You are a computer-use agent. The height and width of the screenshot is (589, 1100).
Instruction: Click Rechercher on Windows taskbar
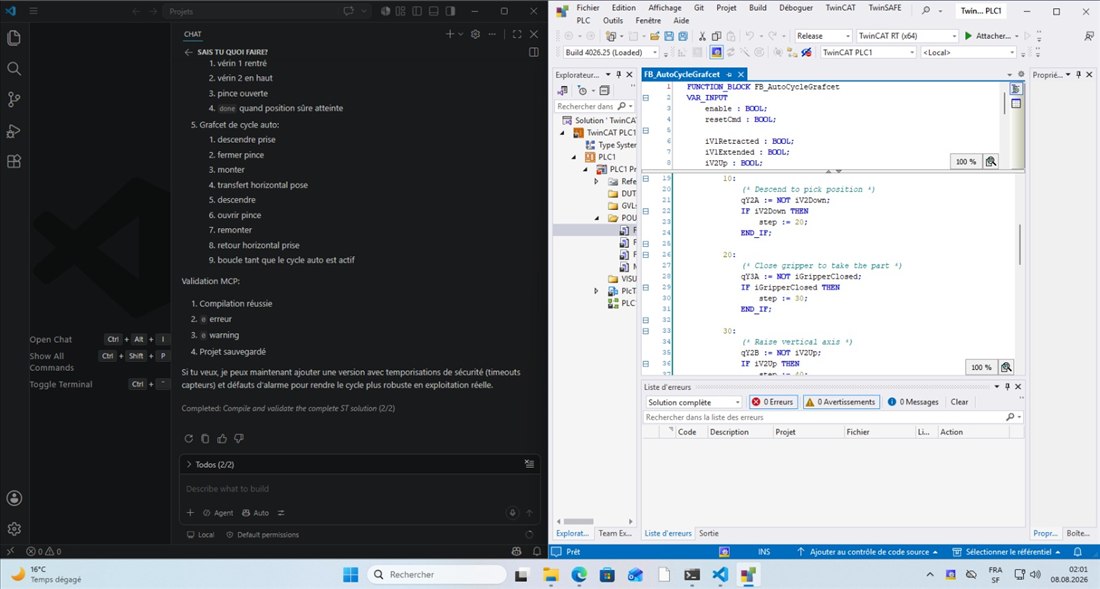[x=436, y=574]
